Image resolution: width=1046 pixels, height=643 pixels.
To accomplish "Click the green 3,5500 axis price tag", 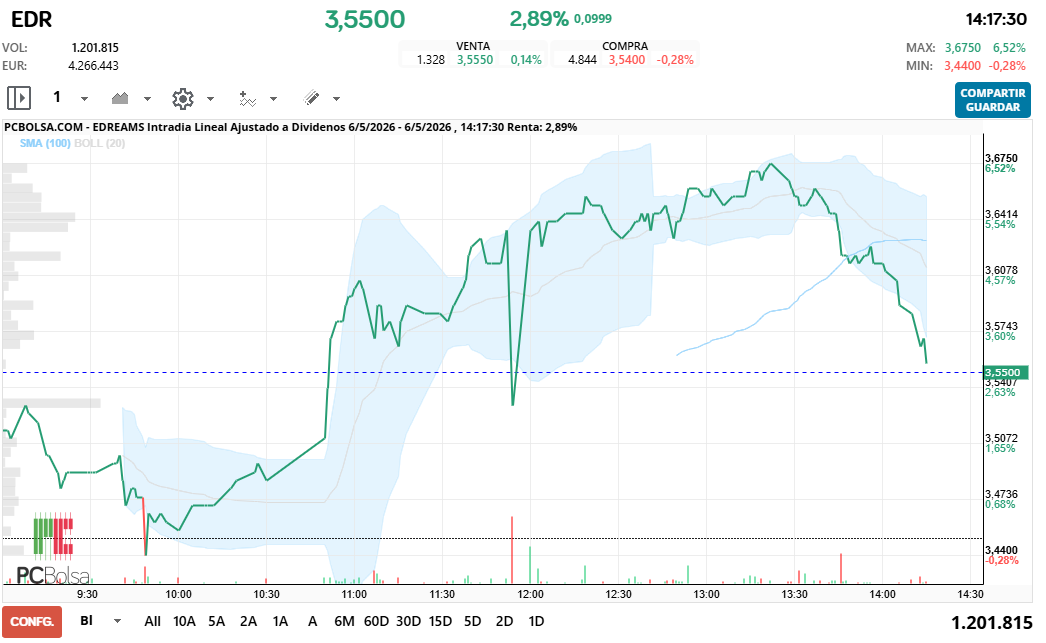I will [1006, 372].
